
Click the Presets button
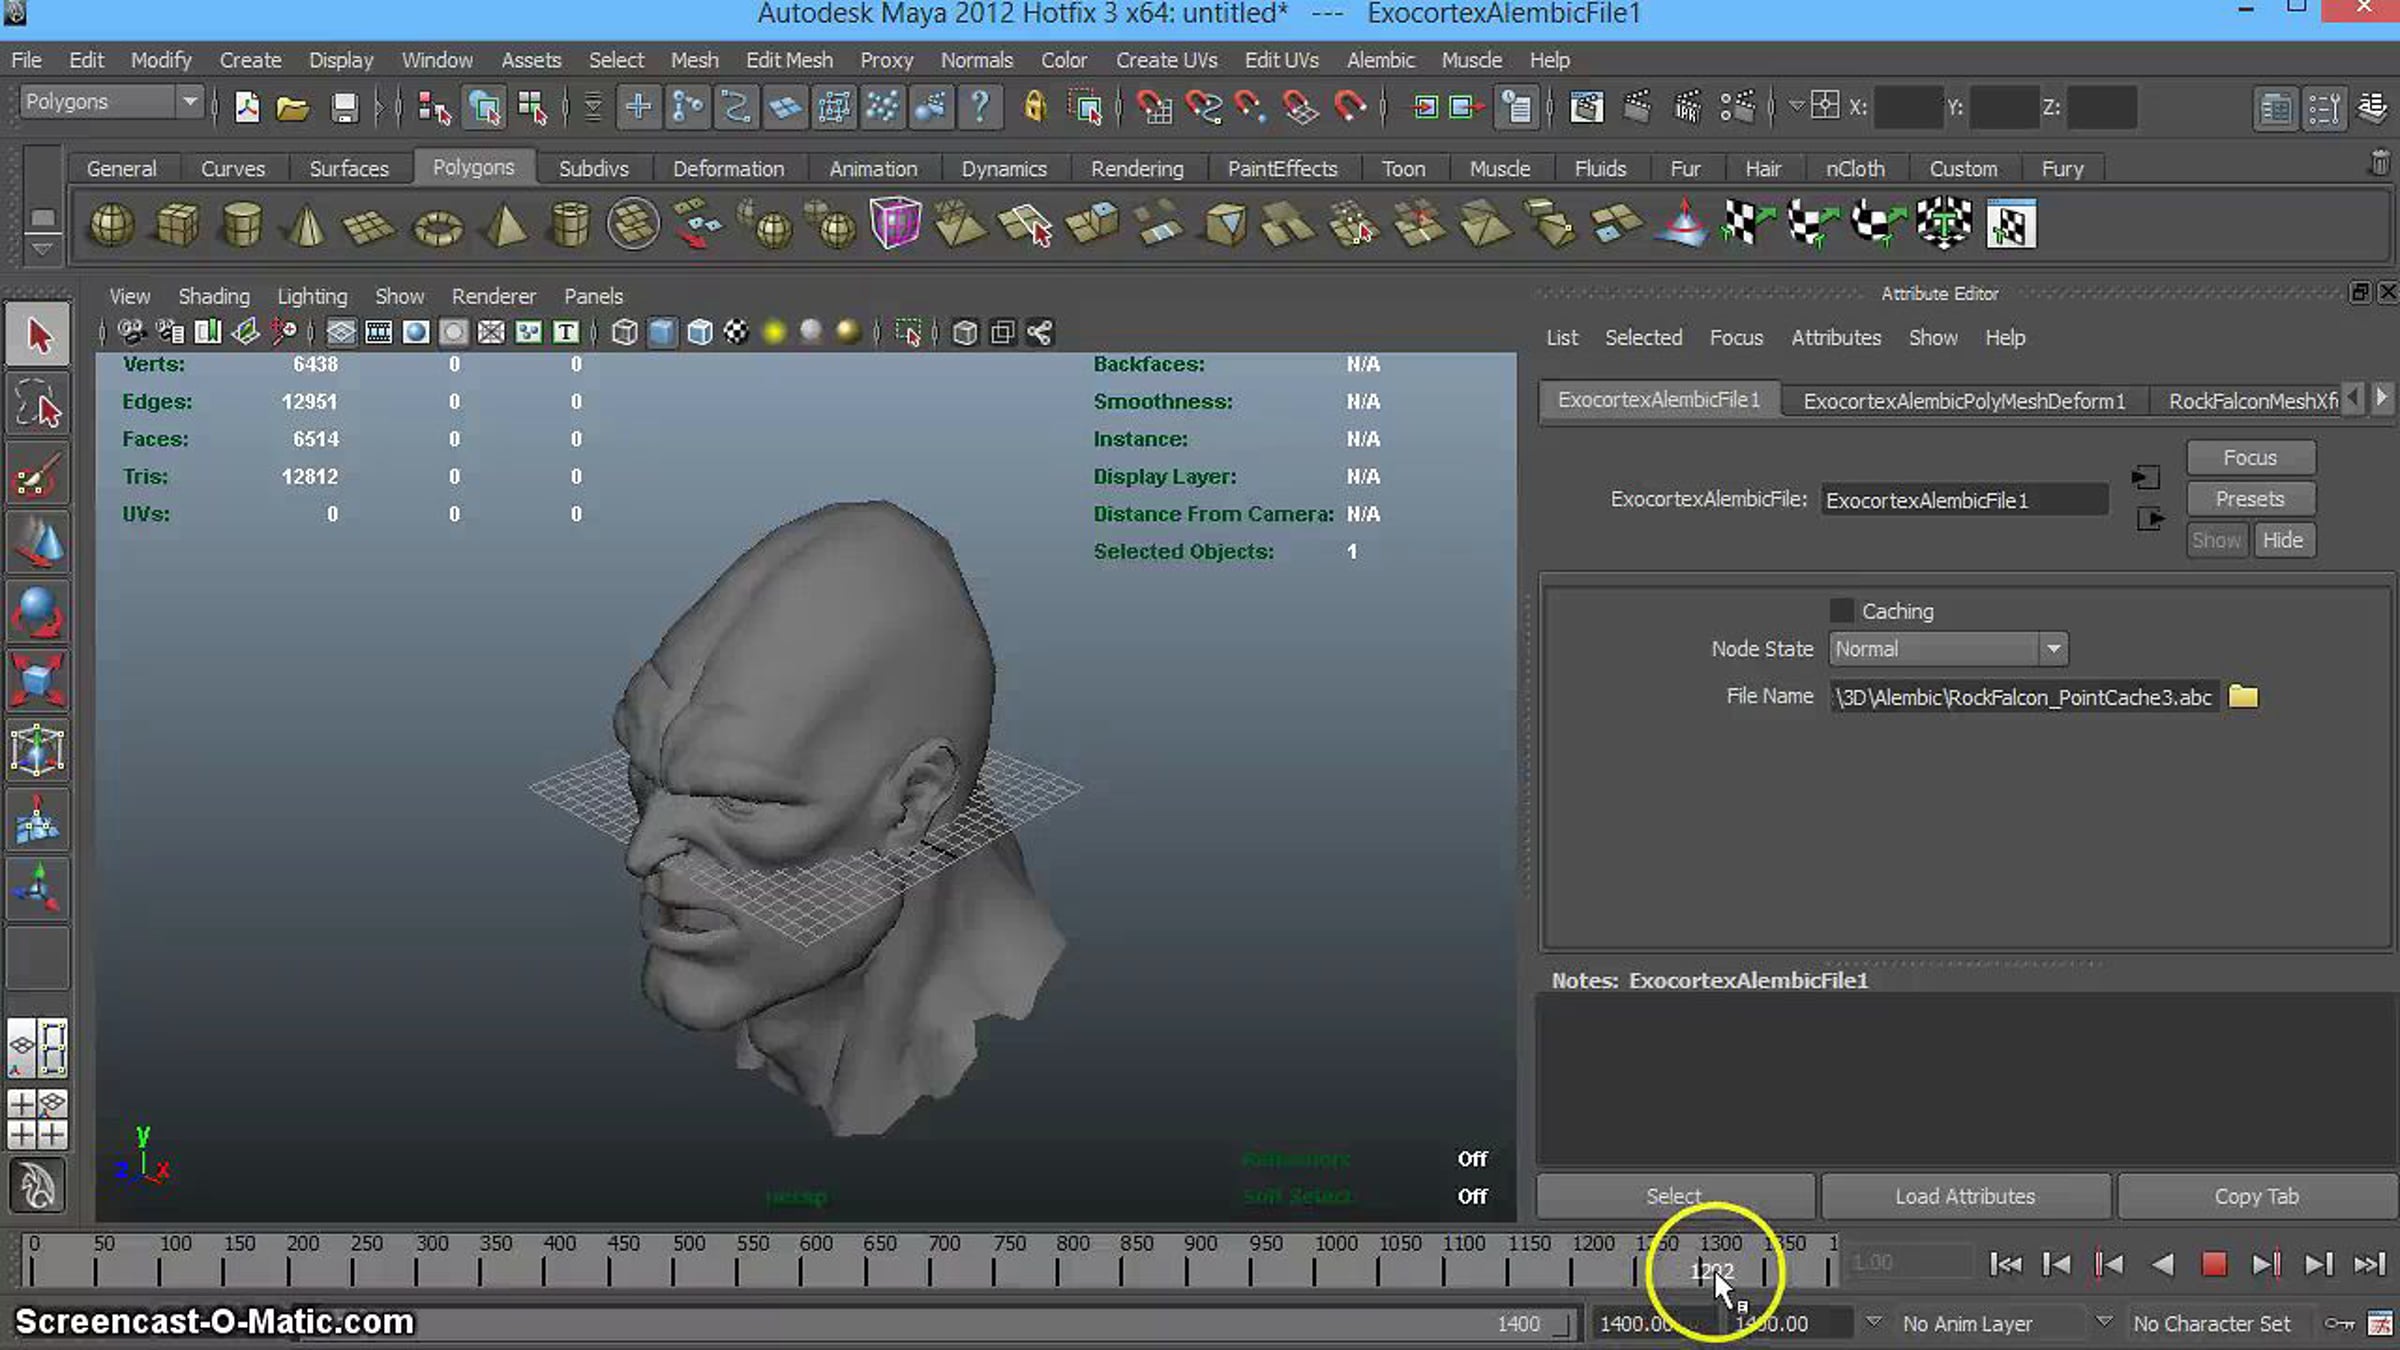(2250, 498)
